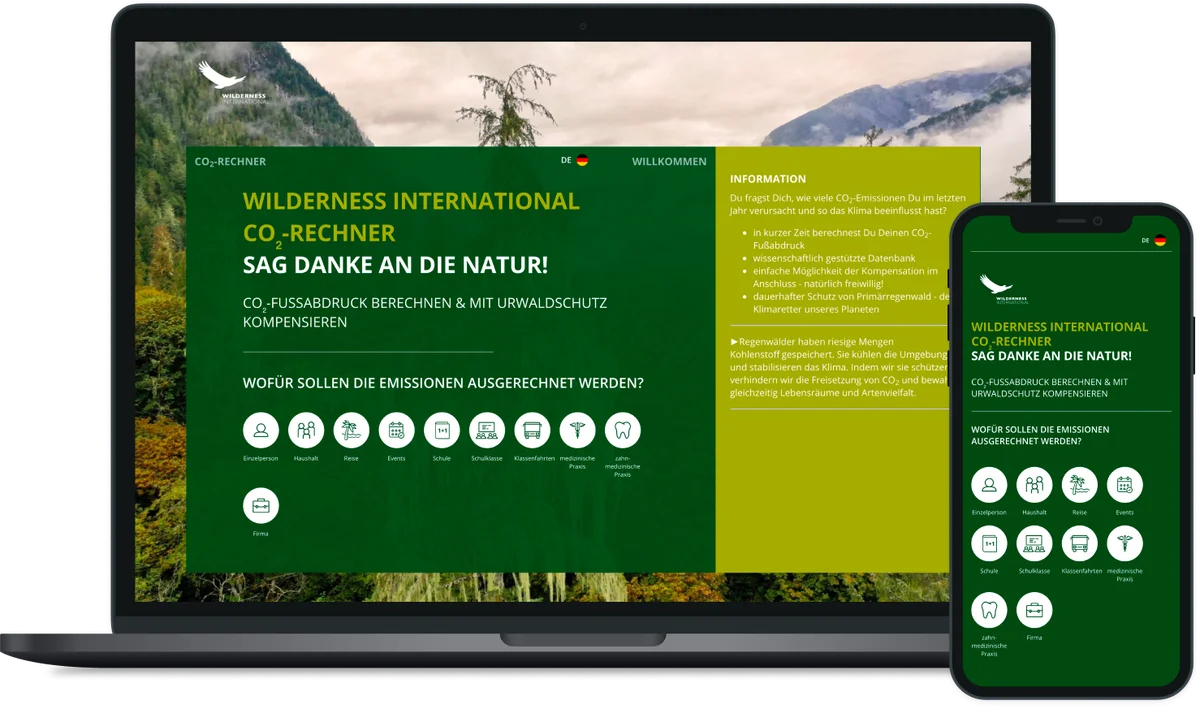Image resolution: width=1200 pixels, height=710 pixels.
Task: Select the Firma briefcase icon on the laptop
Action: click(x=261, y=505)
